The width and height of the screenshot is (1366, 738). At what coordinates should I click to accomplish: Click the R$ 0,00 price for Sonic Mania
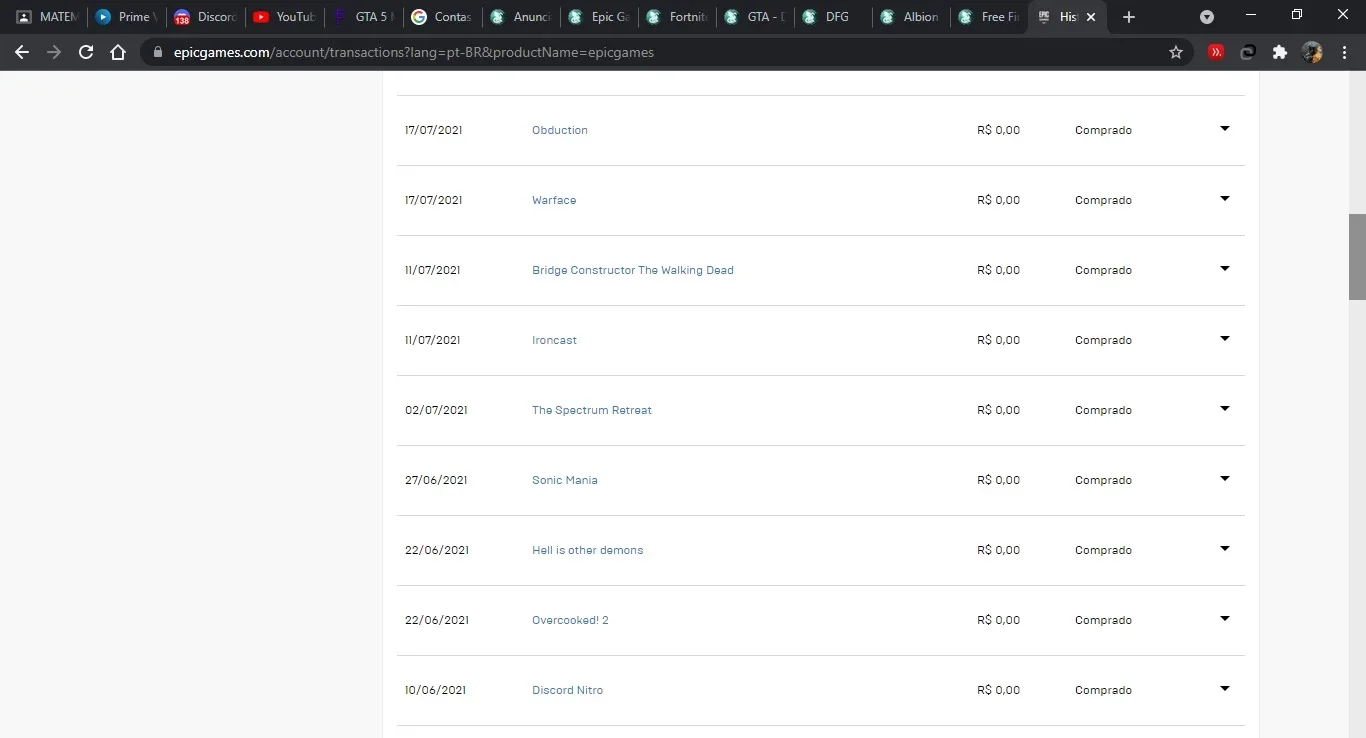pyautogui.click(x=999, y=480)
